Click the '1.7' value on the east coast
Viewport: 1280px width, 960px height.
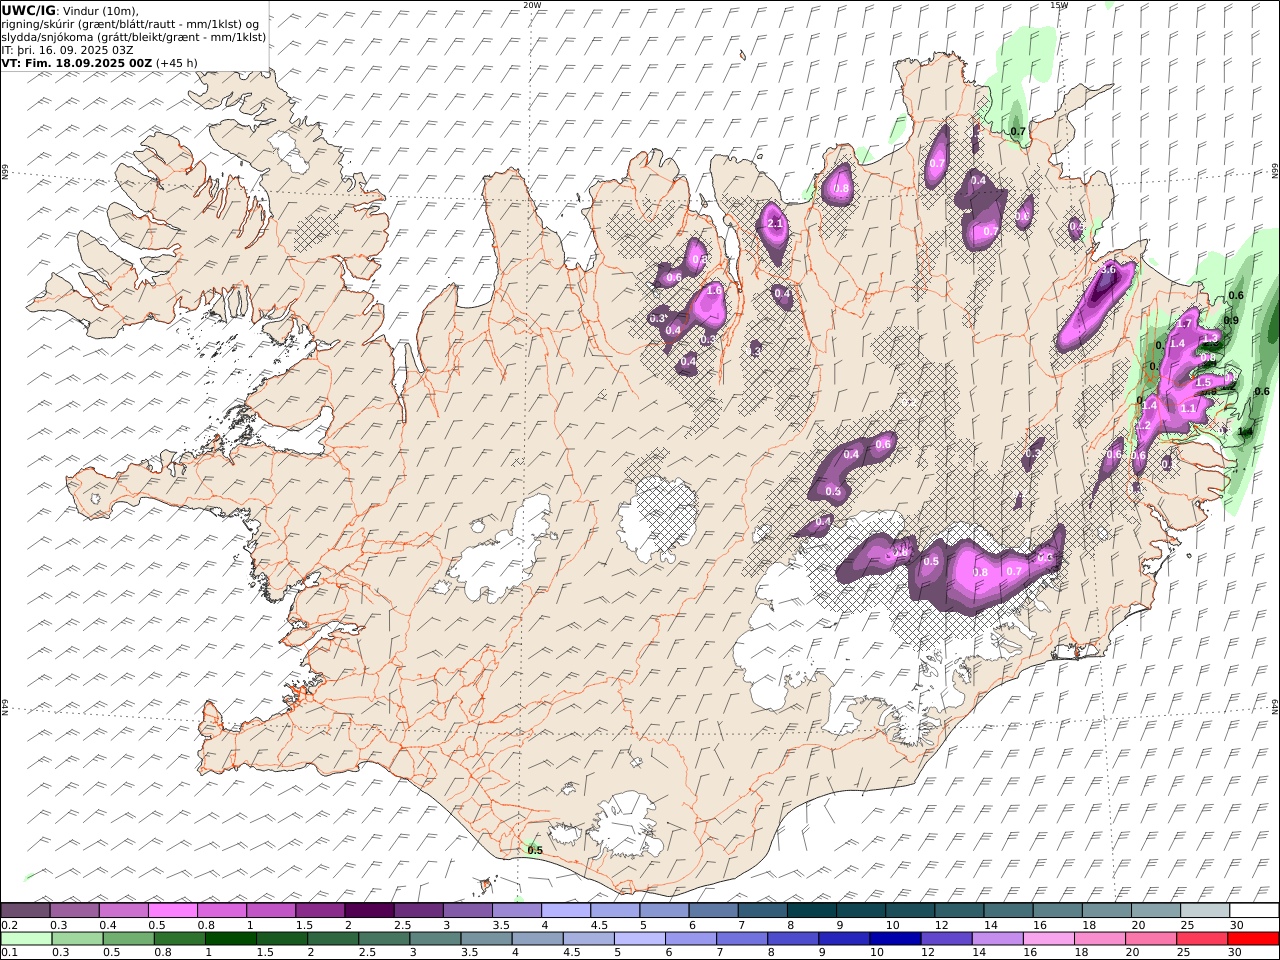click(x=1185, y=324)
